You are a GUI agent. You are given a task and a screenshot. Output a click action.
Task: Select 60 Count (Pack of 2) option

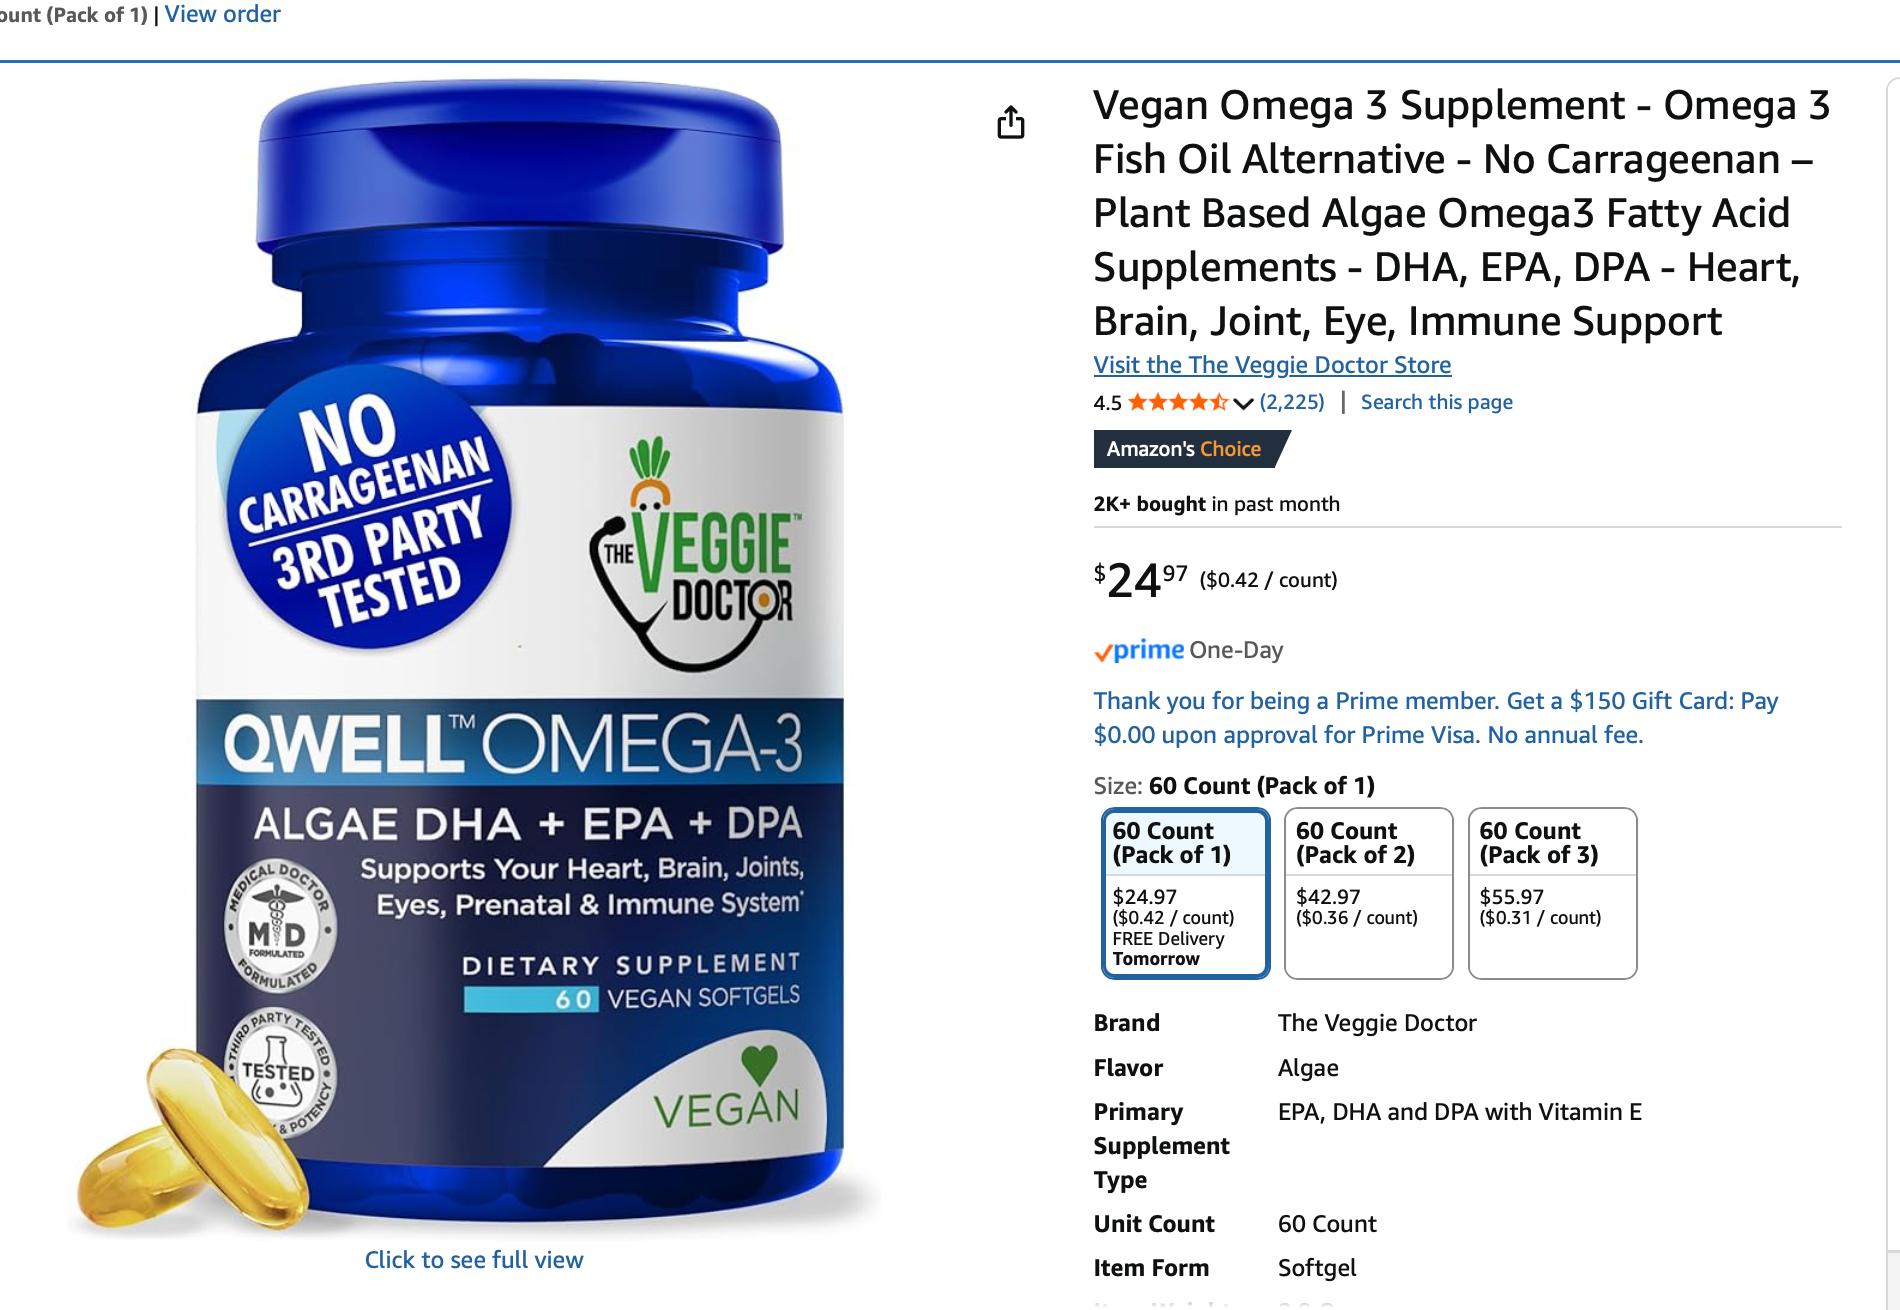(x=1369, y=893)
